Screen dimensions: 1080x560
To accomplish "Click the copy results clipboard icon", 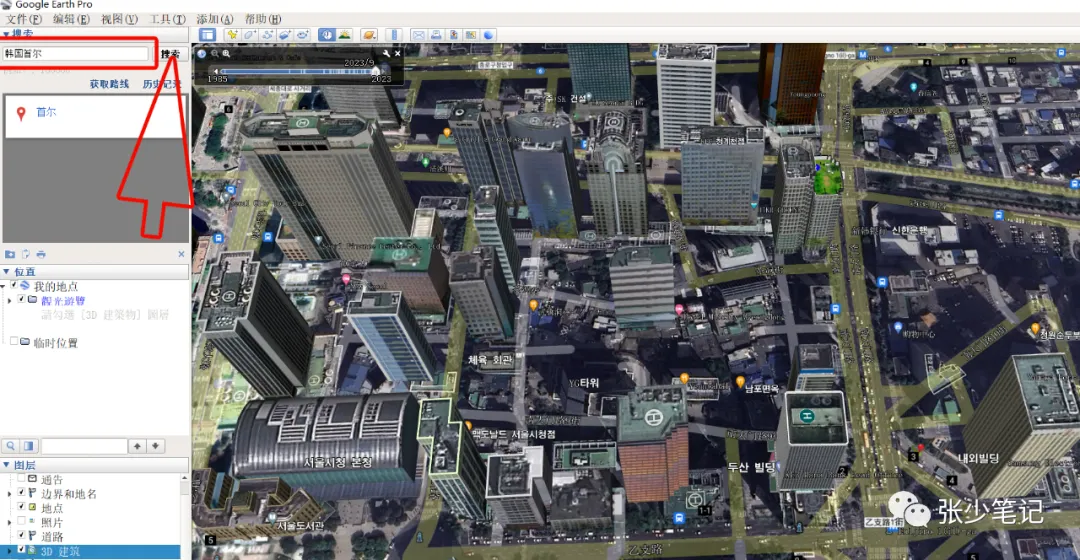I will pyautogui.click(x=25, y=254).
